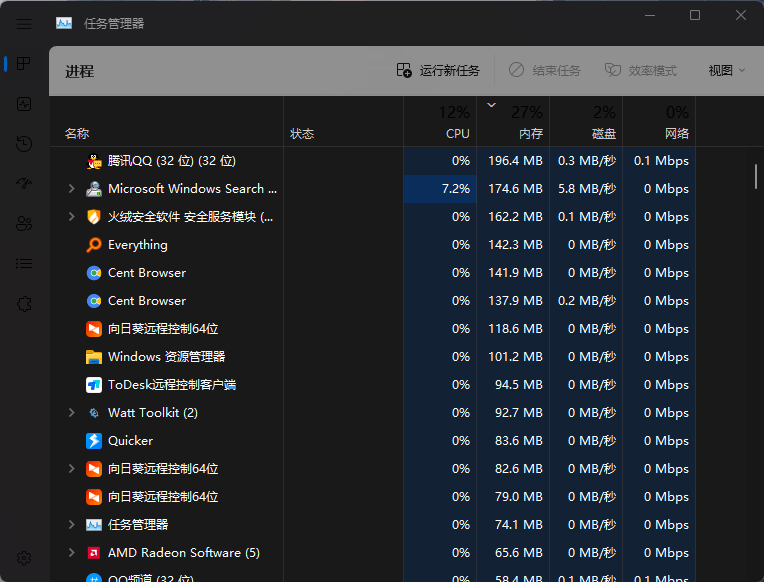Viewport: 764px width, 582px height.
Task: Click the 196.4 MB memory cell
Action: pos(513,161)
